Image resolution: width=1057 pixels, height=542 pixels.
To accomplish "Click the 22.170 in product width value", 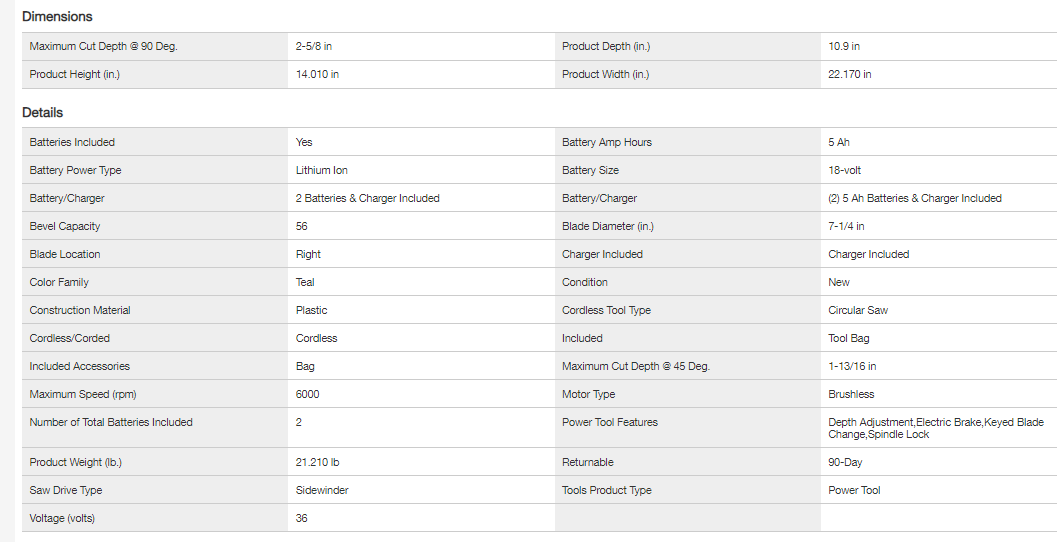I will click(x=849, y=74).
